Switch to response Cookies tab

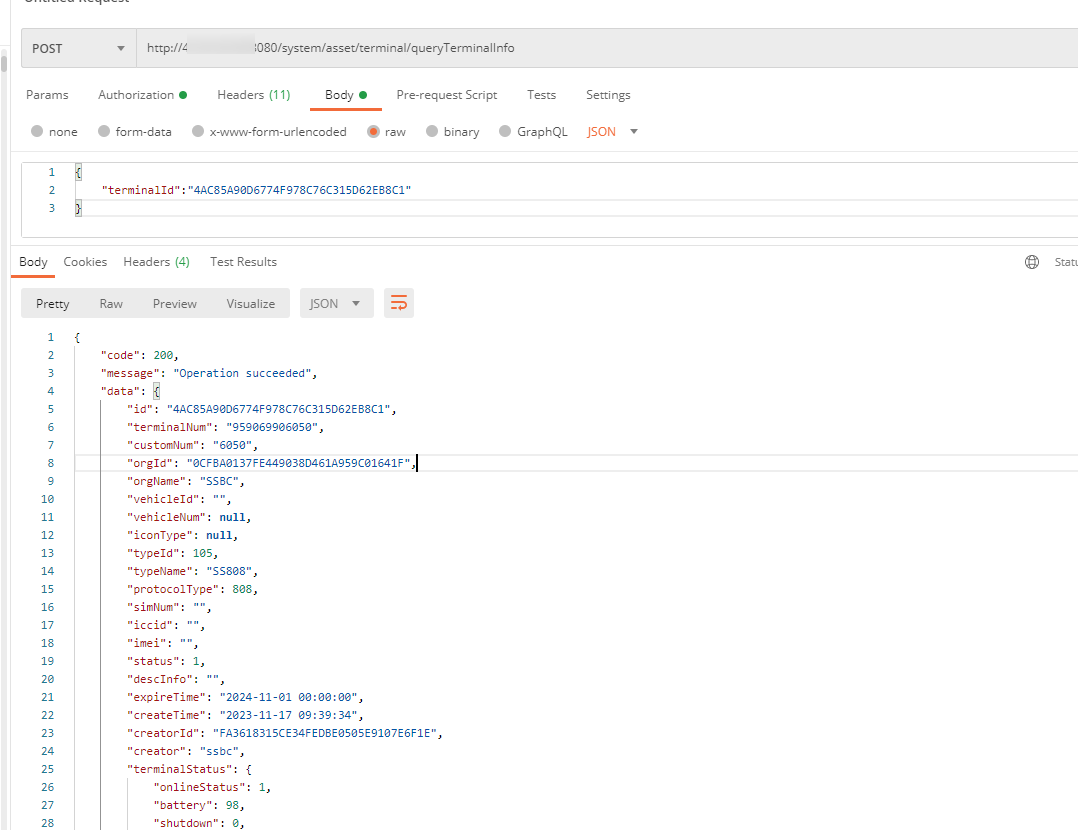pos(85,262)
